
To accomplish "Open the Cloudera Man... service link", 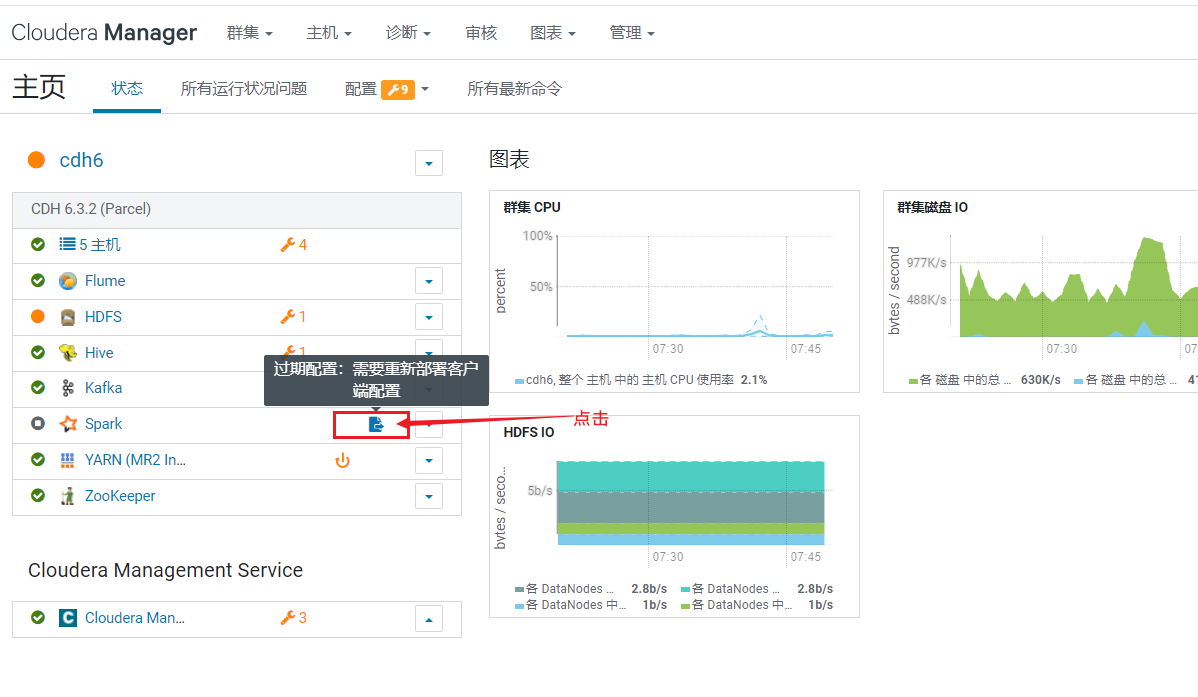I will coord(134,618).
